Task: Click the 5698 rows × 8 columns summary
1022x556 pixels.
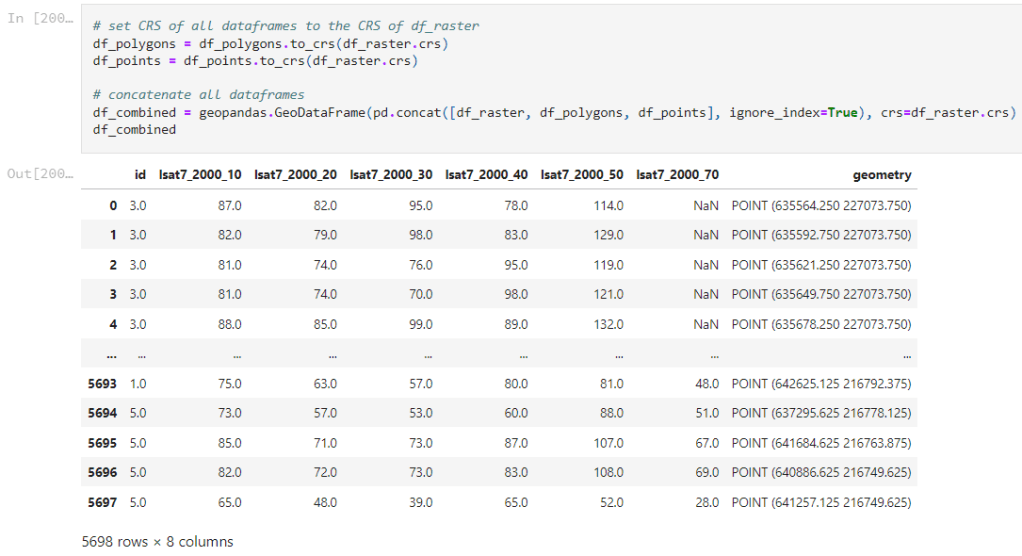Action: (157, 542)
